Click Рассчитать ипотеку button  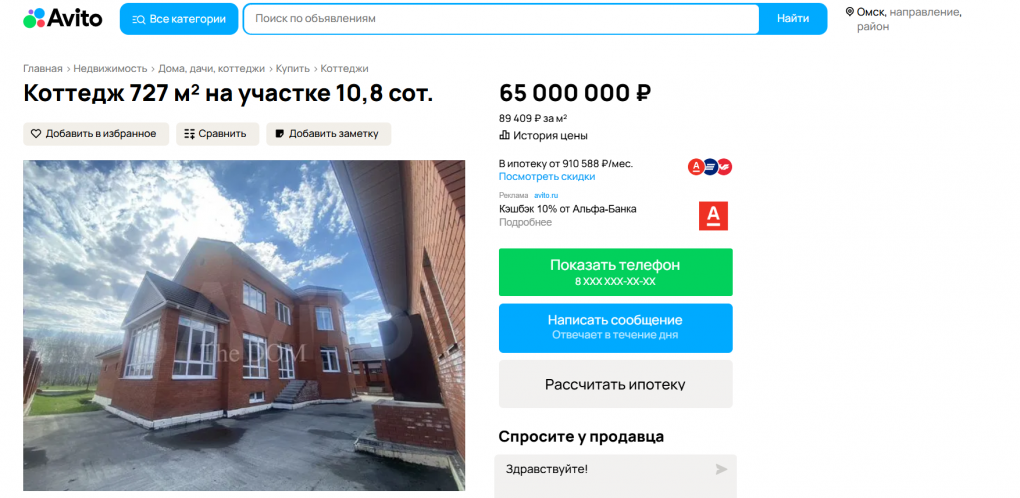point(615,384)
